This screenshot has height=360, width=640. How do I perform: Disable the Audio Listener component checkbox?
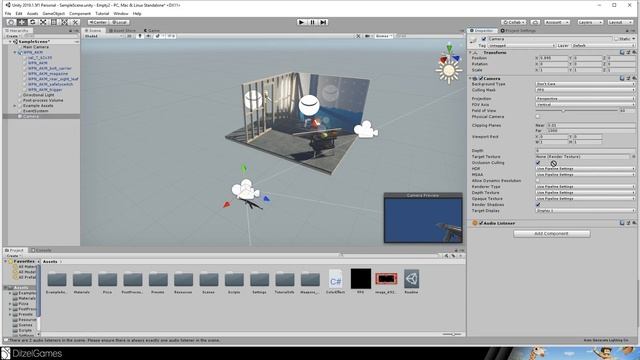(x=481, y=223)
